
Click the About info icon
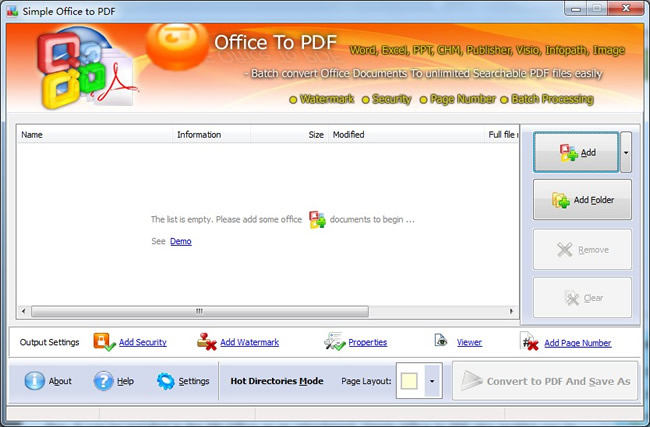coord(34,381)
